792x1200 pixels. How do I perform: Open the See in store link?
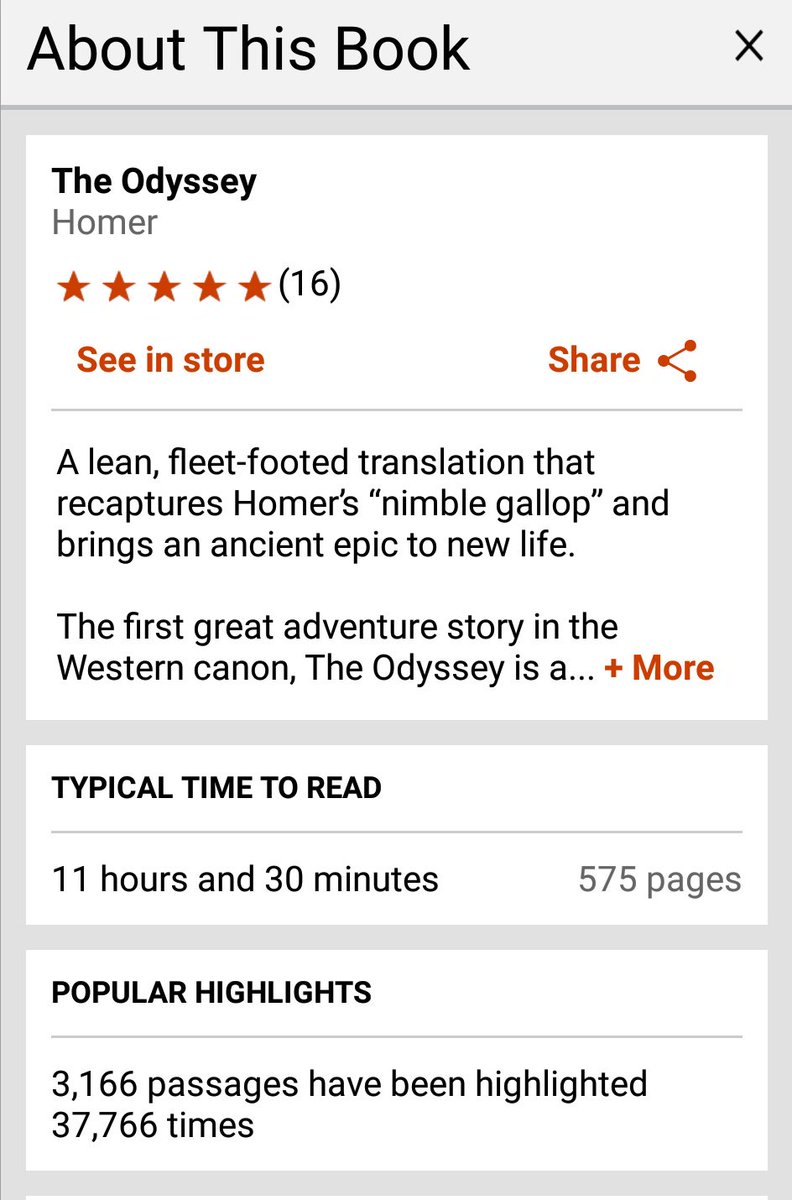point(171,360)
